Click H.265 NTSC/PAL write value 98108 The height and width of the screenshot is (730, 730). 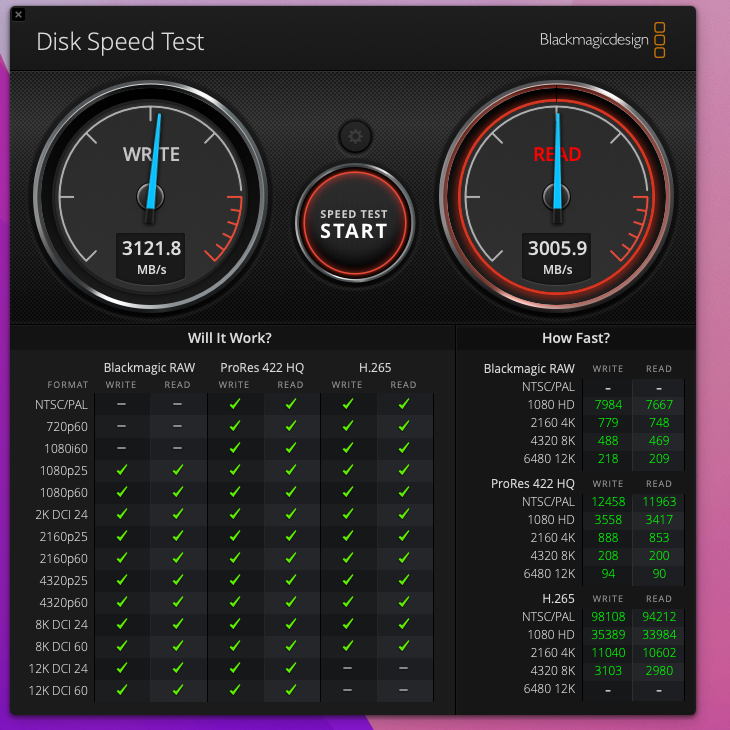tap(608, 617)
